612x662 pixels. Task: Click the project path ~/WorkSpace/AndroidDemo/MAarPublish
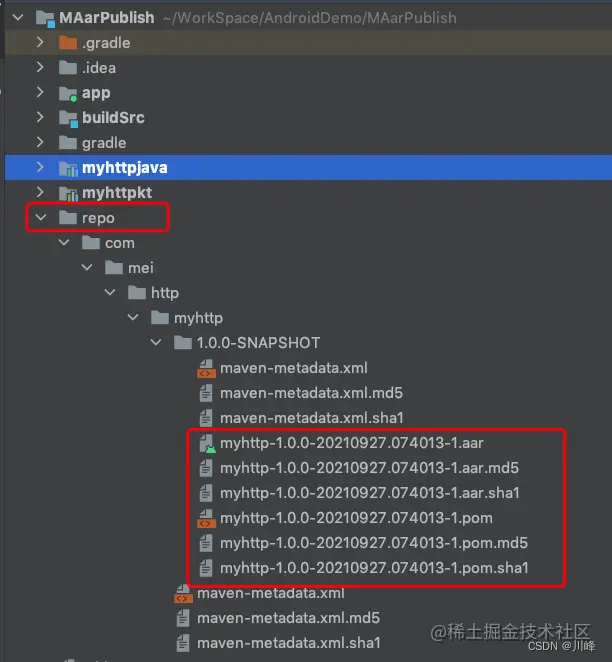click(309, 18)
